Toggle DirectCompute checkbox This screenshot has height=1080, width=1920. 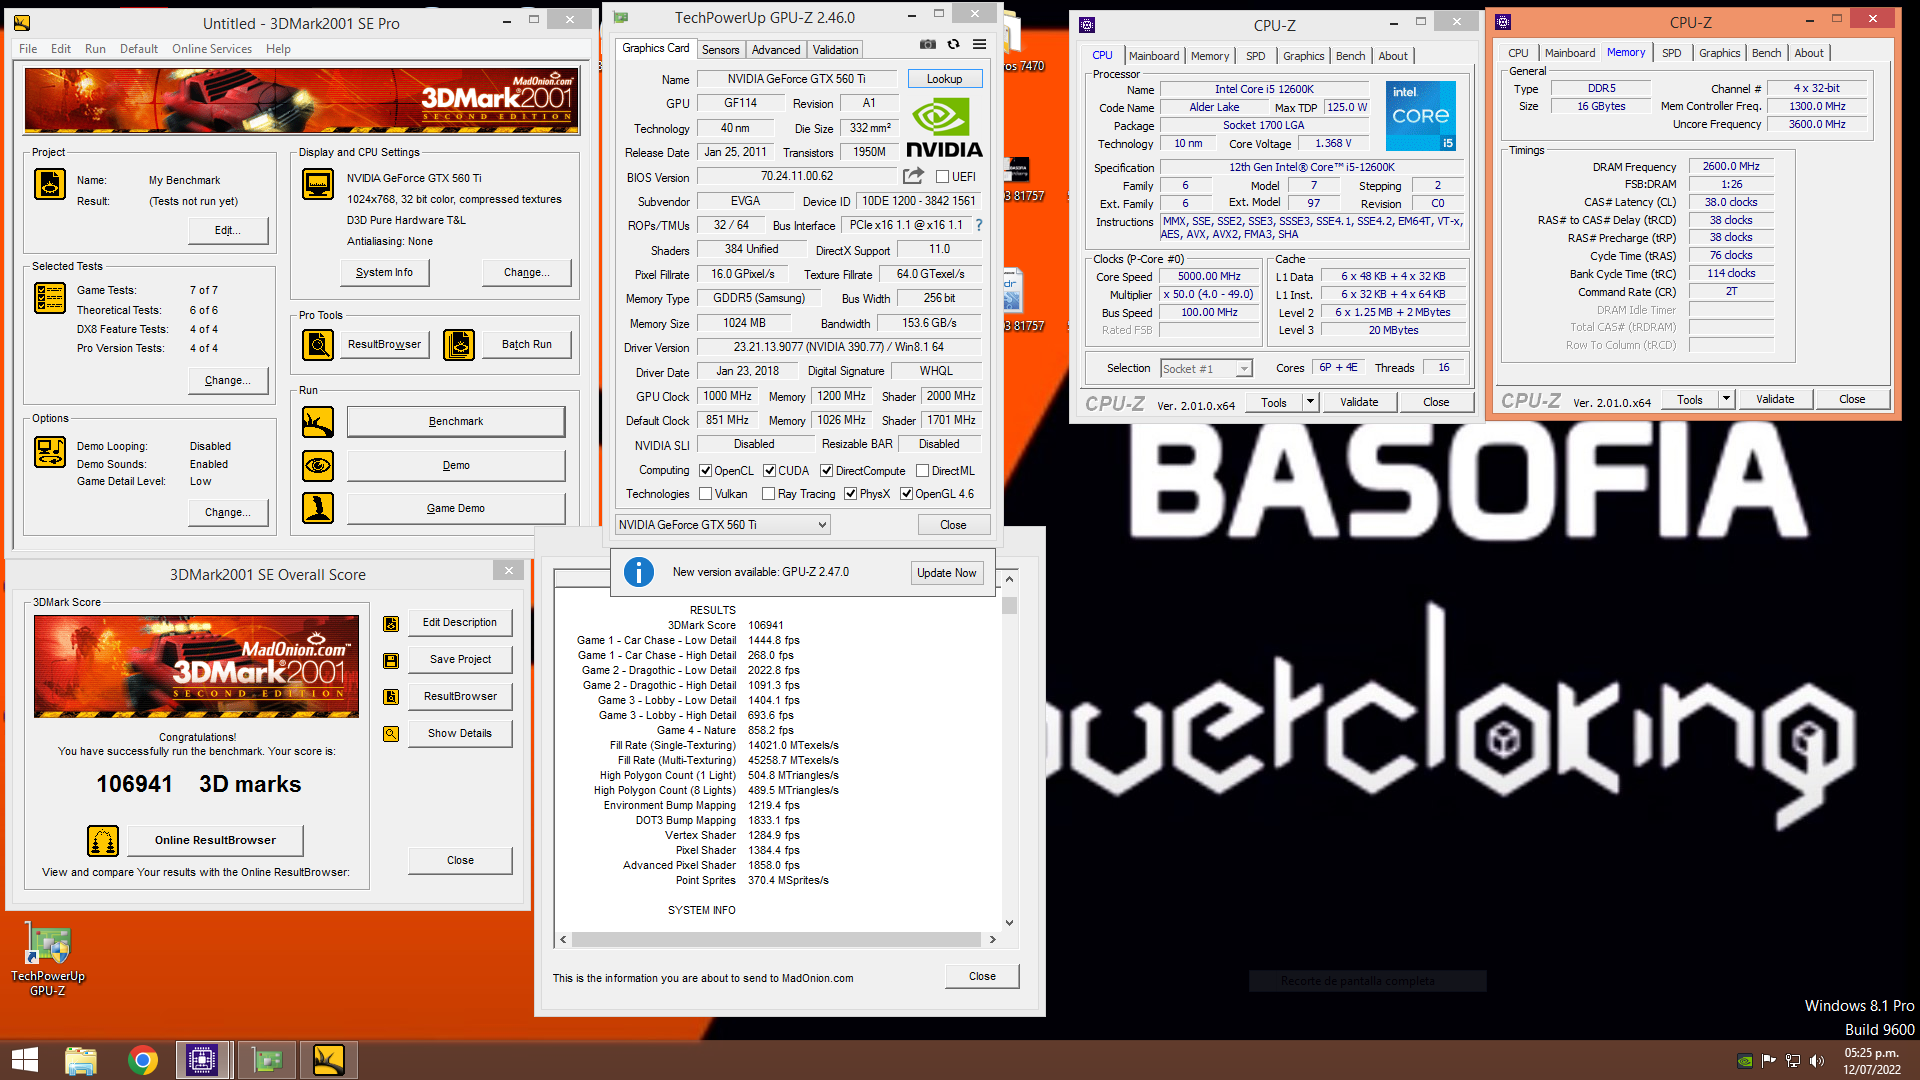[x=826, y=471]
